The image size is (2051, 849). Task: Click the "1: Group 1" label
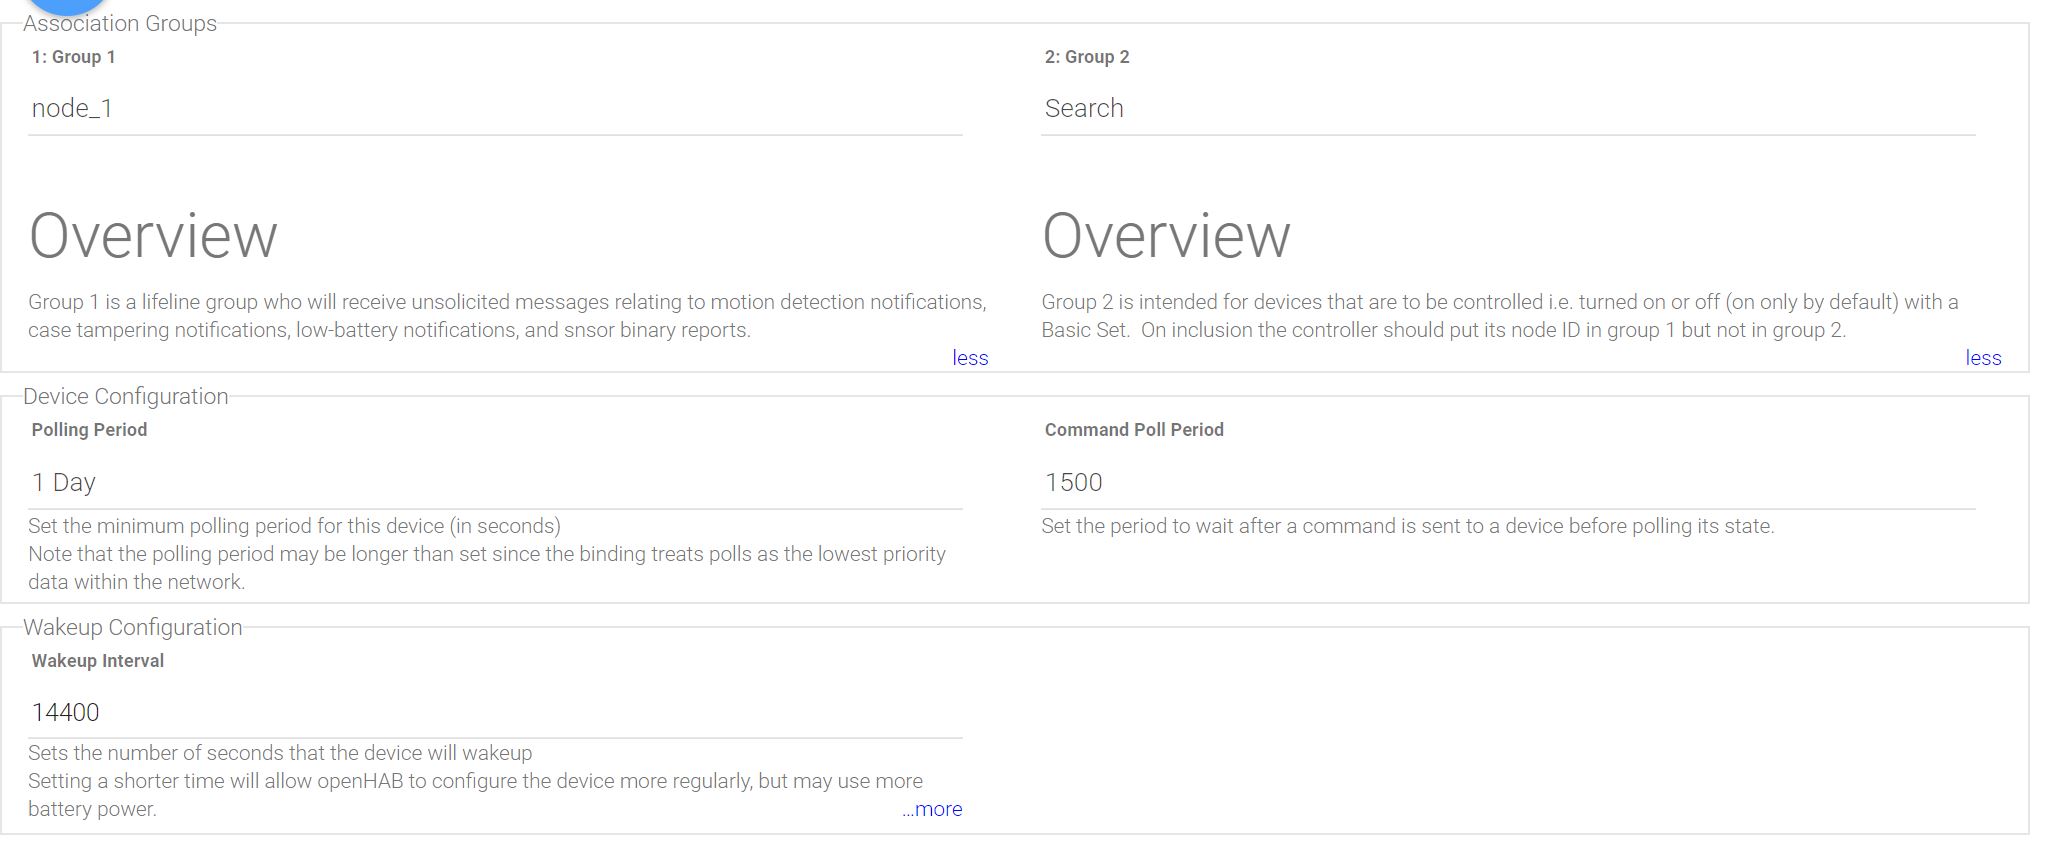coord(74,57)
